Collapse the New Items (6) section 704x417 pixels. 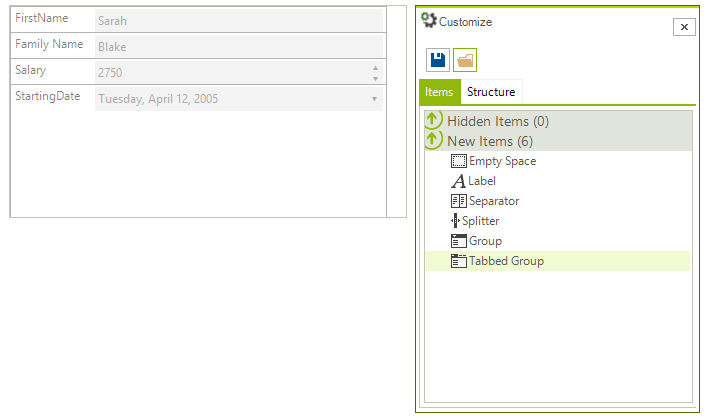[x=433, y=140]
